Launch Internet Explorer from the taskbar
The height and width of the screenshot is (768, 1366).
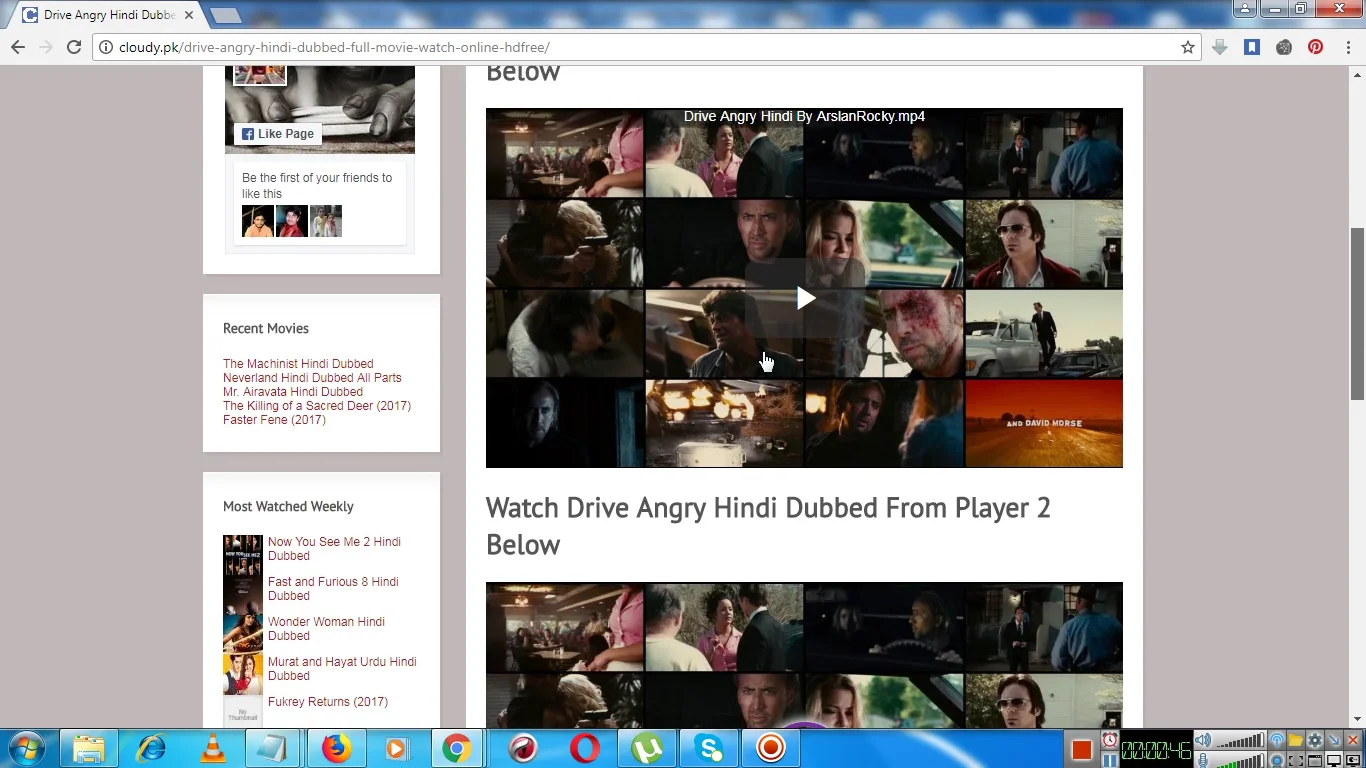coord(151,748)
